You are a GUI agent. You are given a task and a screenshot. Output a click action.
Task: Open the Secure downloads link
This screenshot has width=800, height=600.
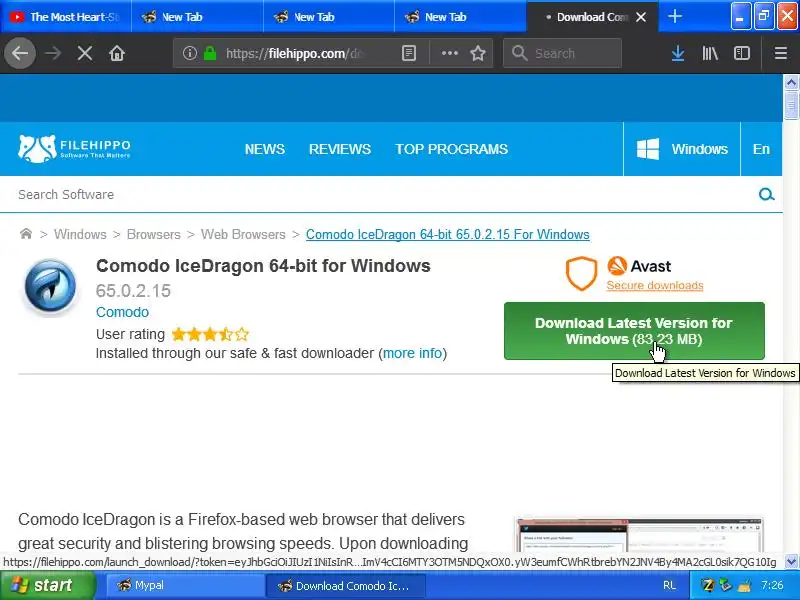655,285
